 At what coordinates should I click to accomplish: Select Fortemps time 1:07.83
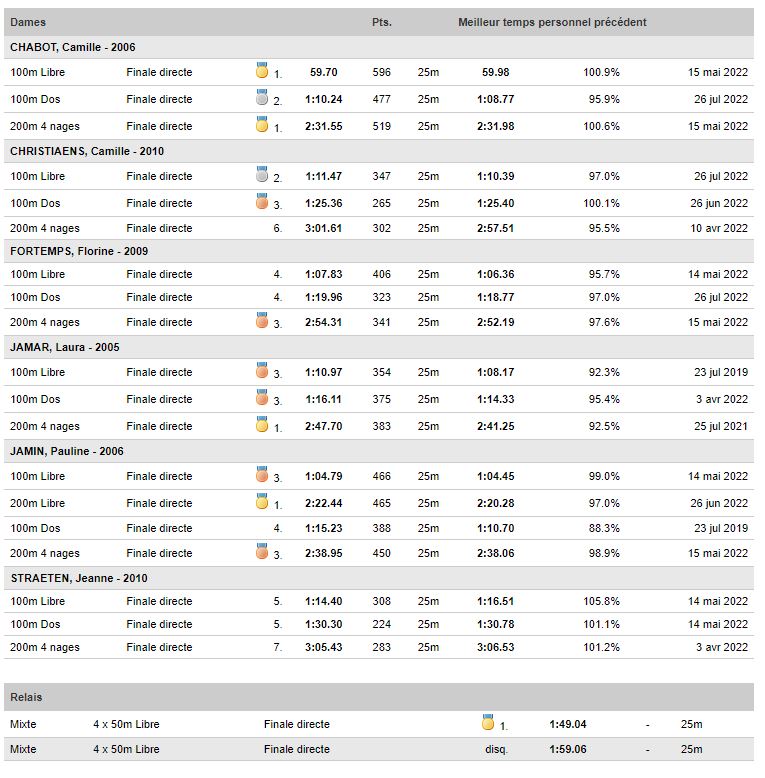coord(323,274)
